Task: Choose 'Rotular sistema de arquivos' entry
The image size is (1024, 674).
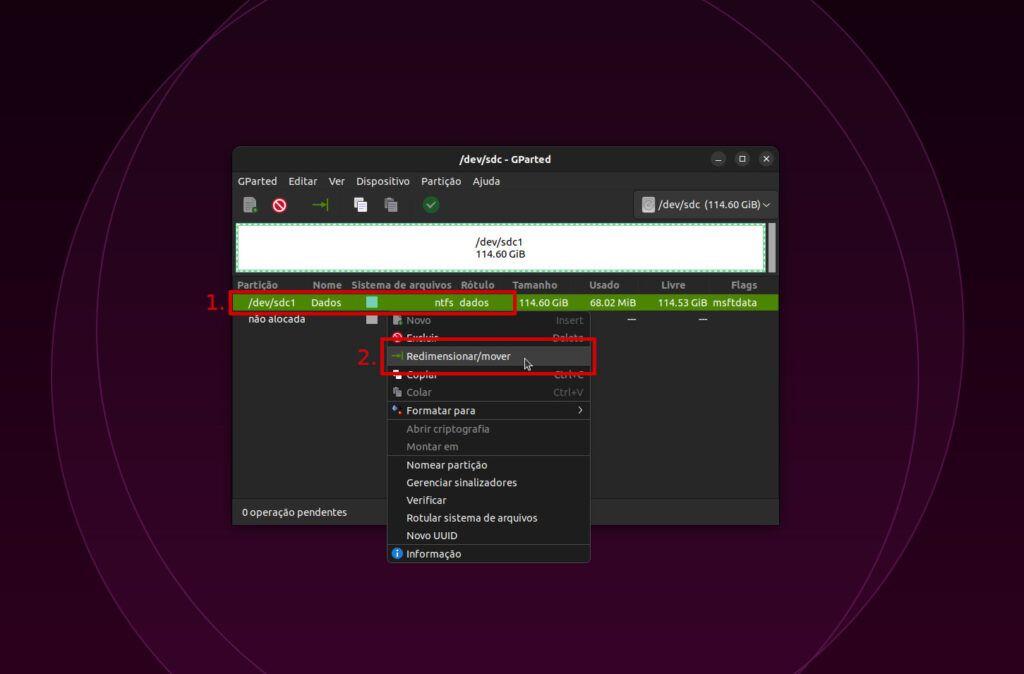Action: pyautogui.click(x=488, y=518)
